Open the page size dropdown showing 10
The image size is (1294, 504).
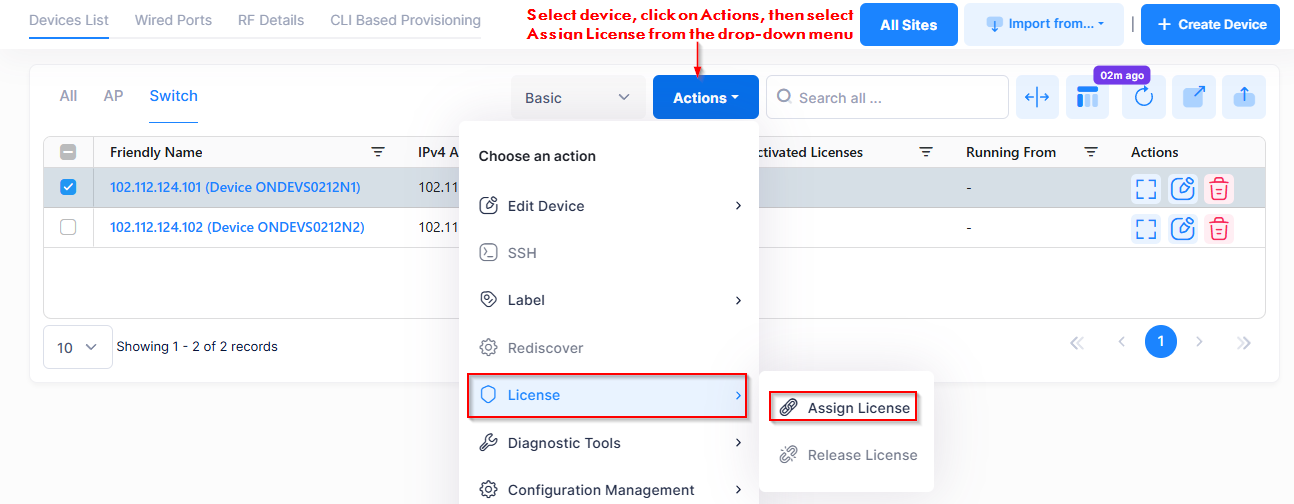77,347
